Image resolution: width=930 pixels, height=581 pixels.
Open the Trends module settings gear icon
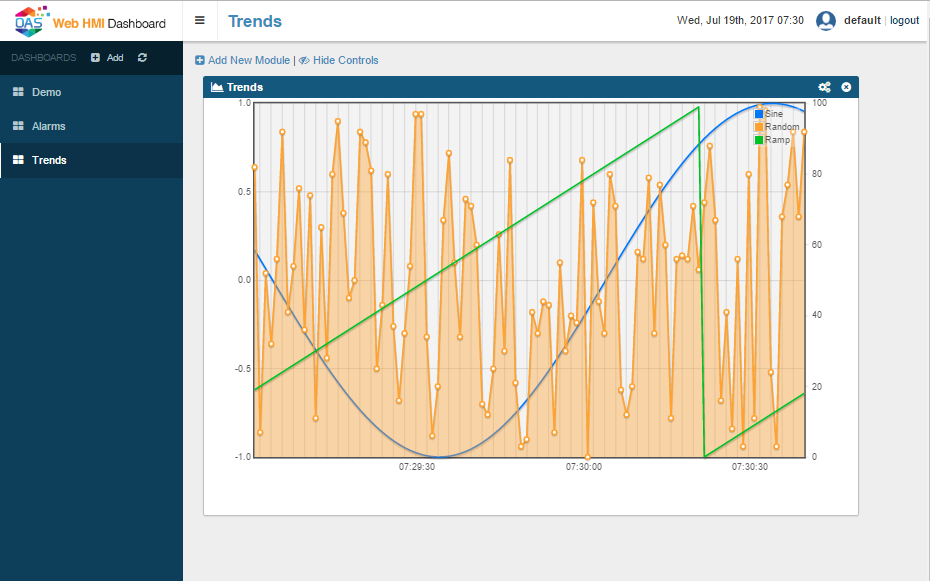point(824,87)
